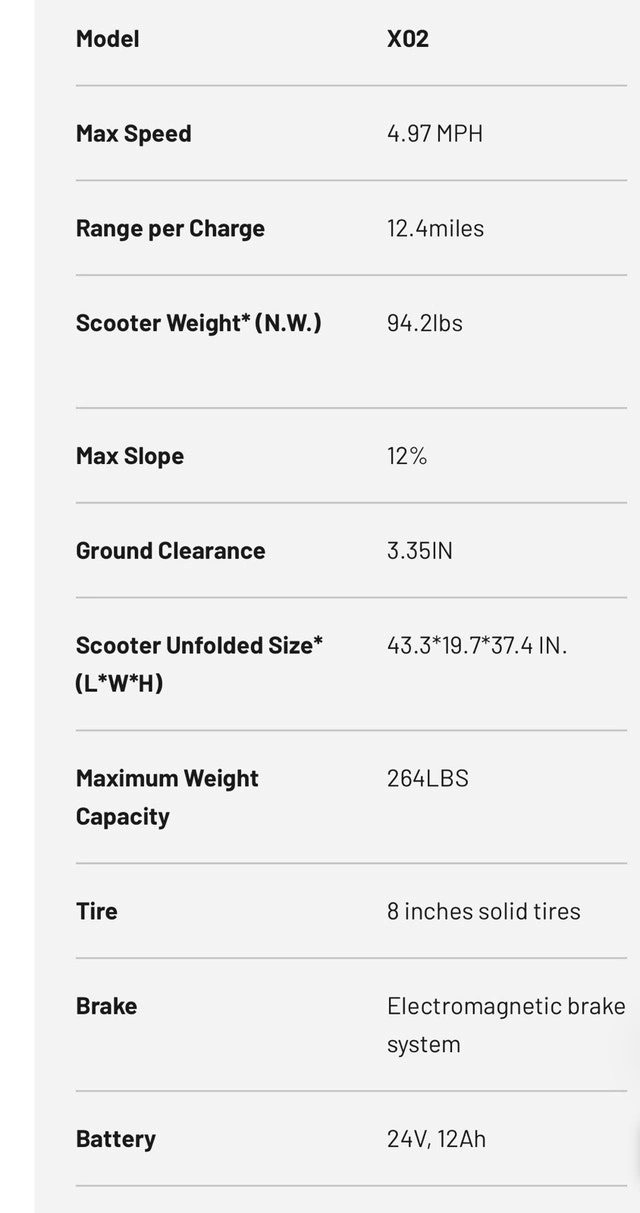
Task: Click the Ground Clearance label
Action: tap(170, 551)
